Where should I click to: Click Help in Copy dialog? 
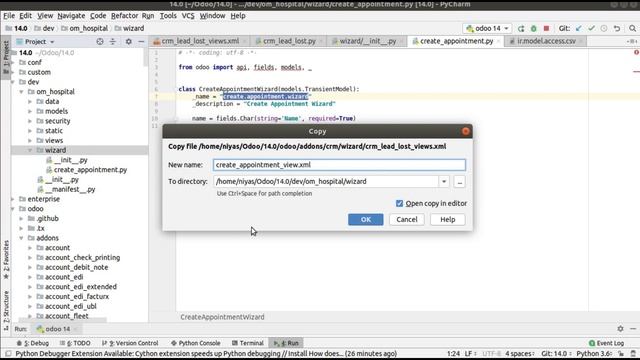(x=448, y=220)
